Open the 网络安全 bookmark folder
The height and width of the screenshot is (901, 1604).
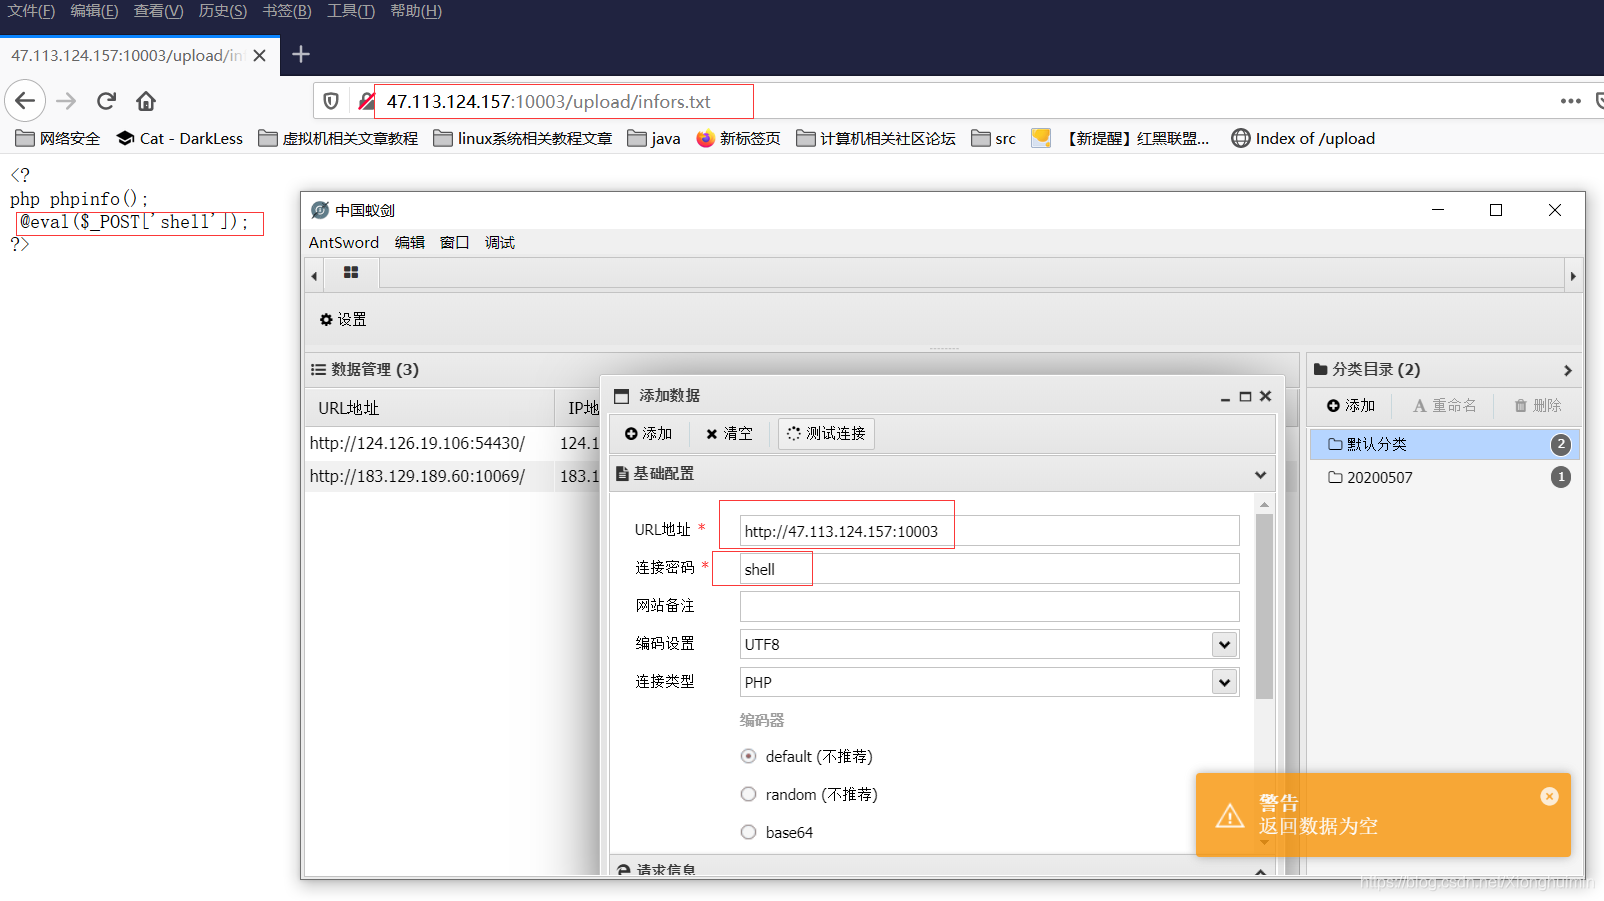pyautogui.click(x=58, y=138)
